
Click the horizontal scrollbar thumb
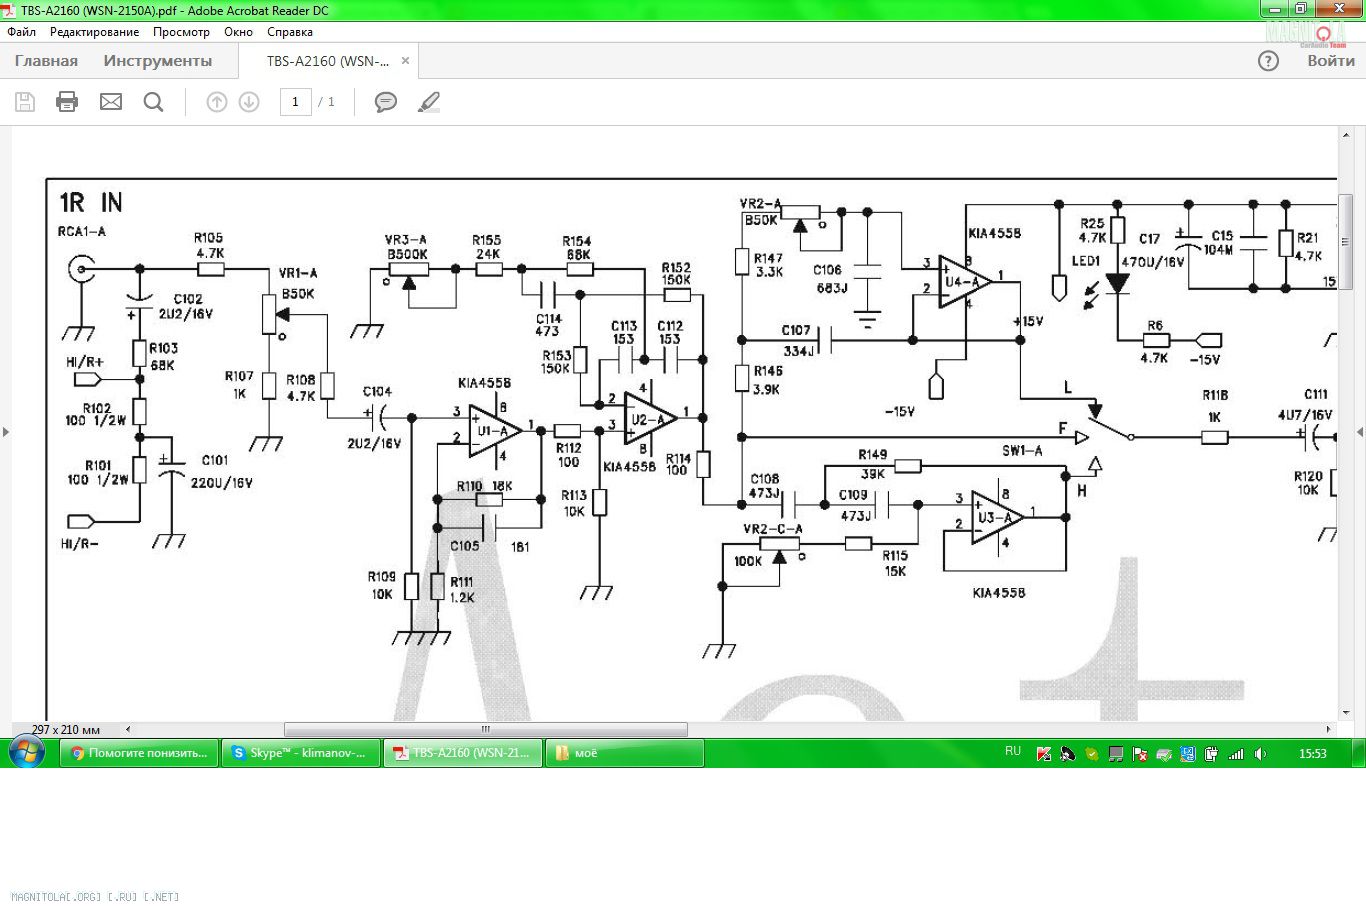click(x=485, y=729)
